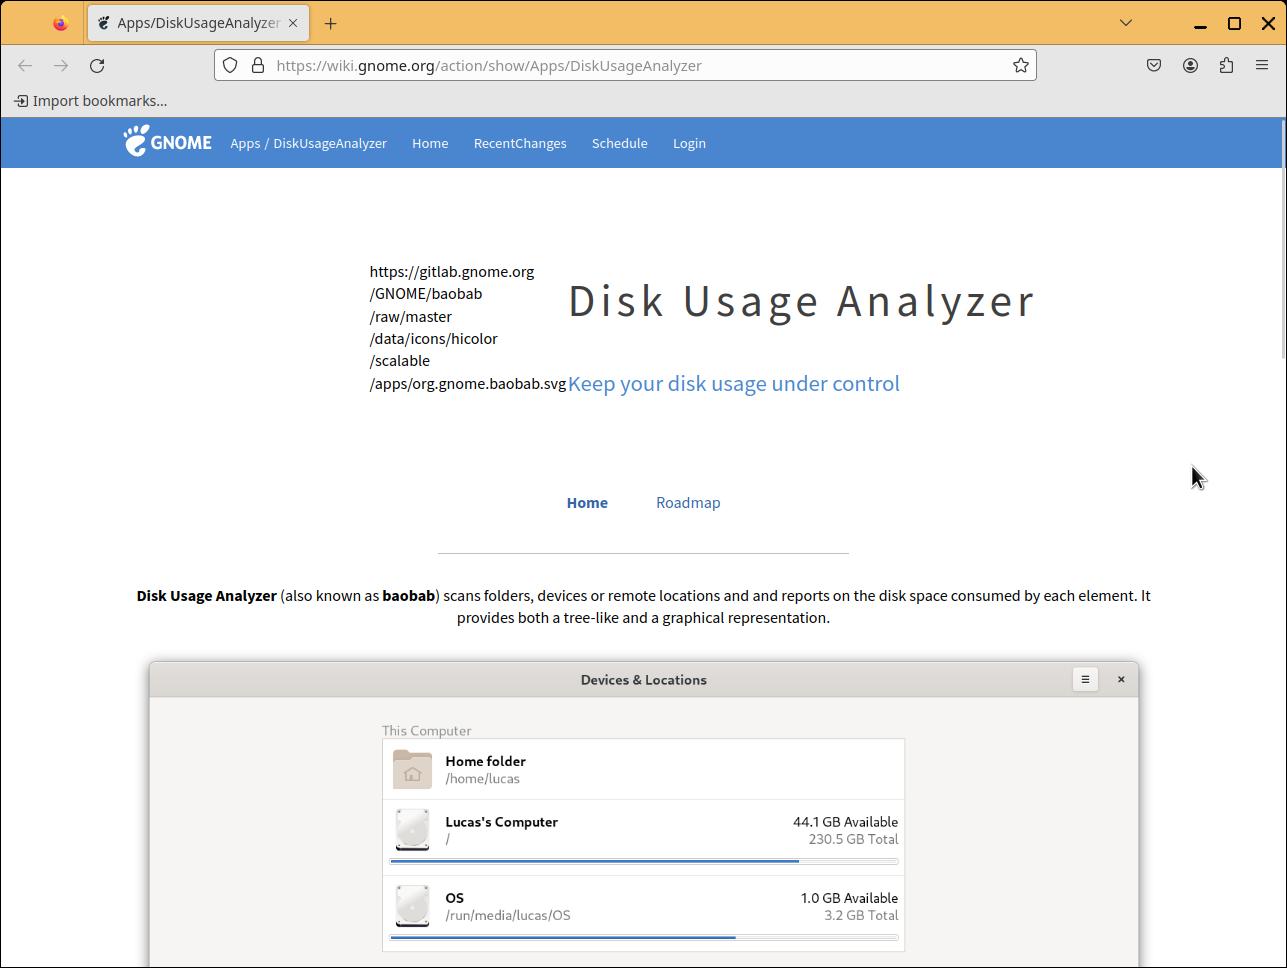This screenshot has width=1287, height=968.
Task: Close the Apps/DiskUsageAnalyzer tab
Action: [x=293, y=23]
